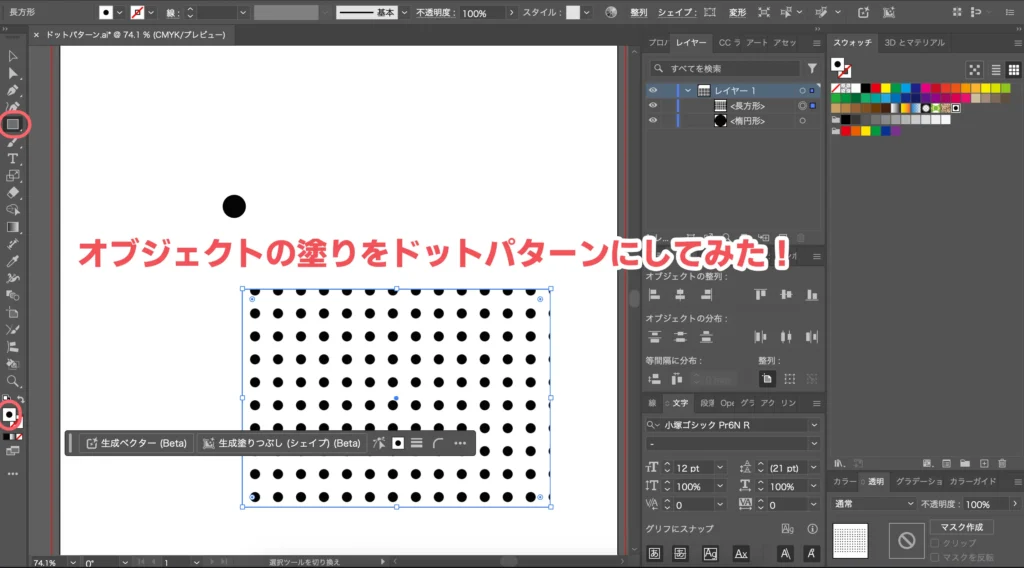Open font size 12 pt dropdown
Viewport: 1024px width, 568px height.
pyautogui.click(x=720, y=467)
